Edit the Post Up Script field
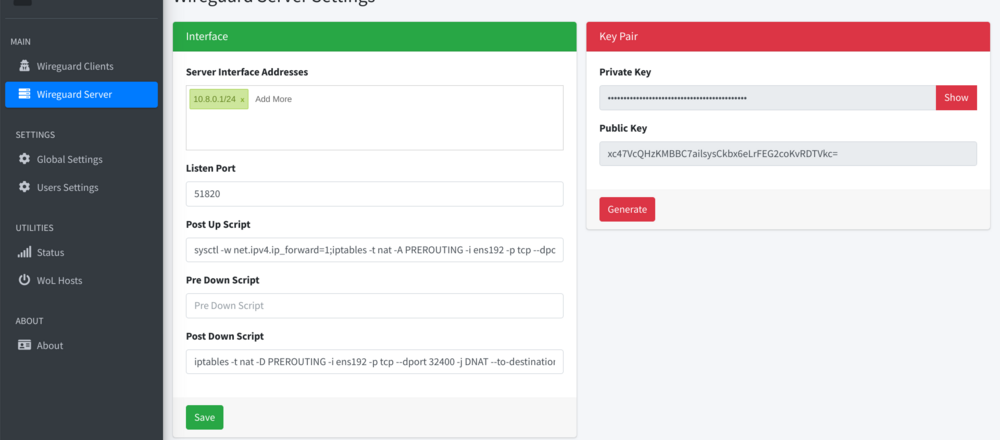1000x440 pixels. click(374, 250)
